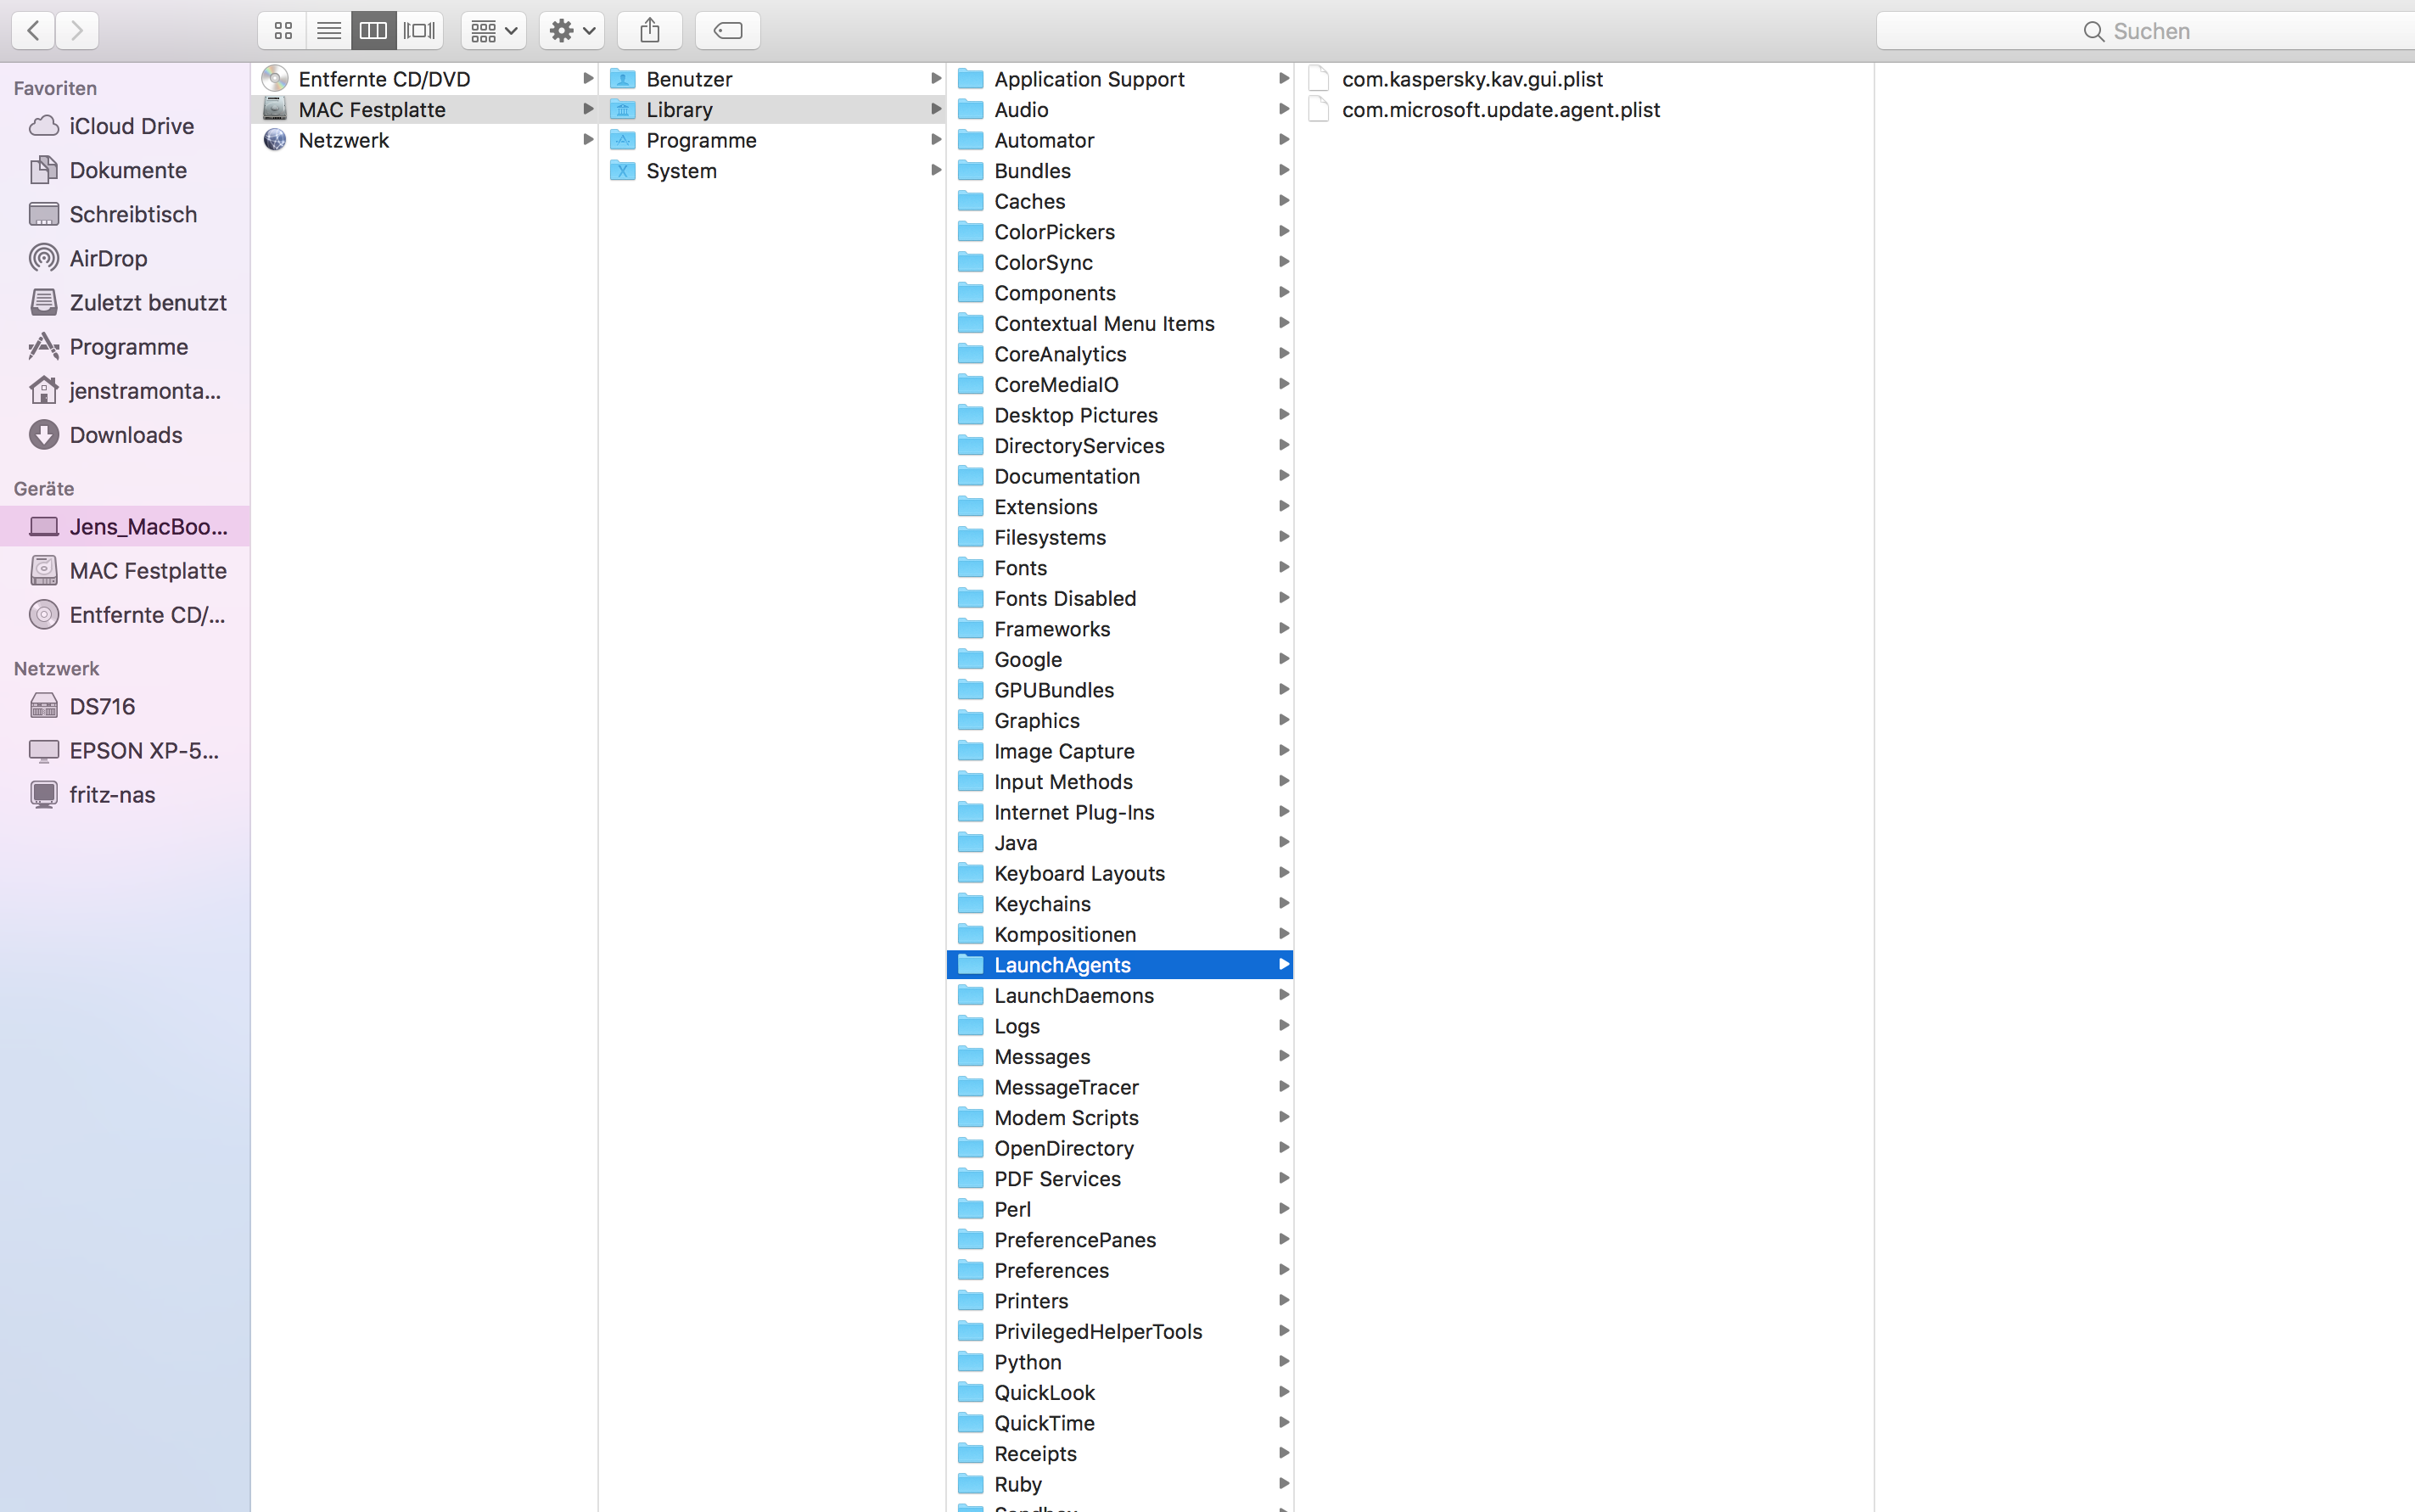Click the Suchen search field
The height and width of the screenshot is (1512, 2415).
2150,31
